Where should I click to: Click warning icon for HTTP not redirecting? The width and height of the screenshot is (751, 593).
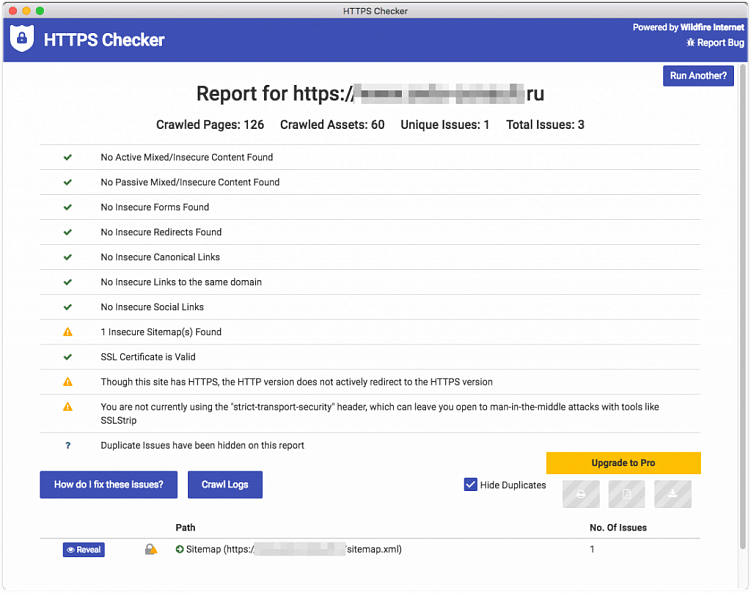[x=68, y=382]
